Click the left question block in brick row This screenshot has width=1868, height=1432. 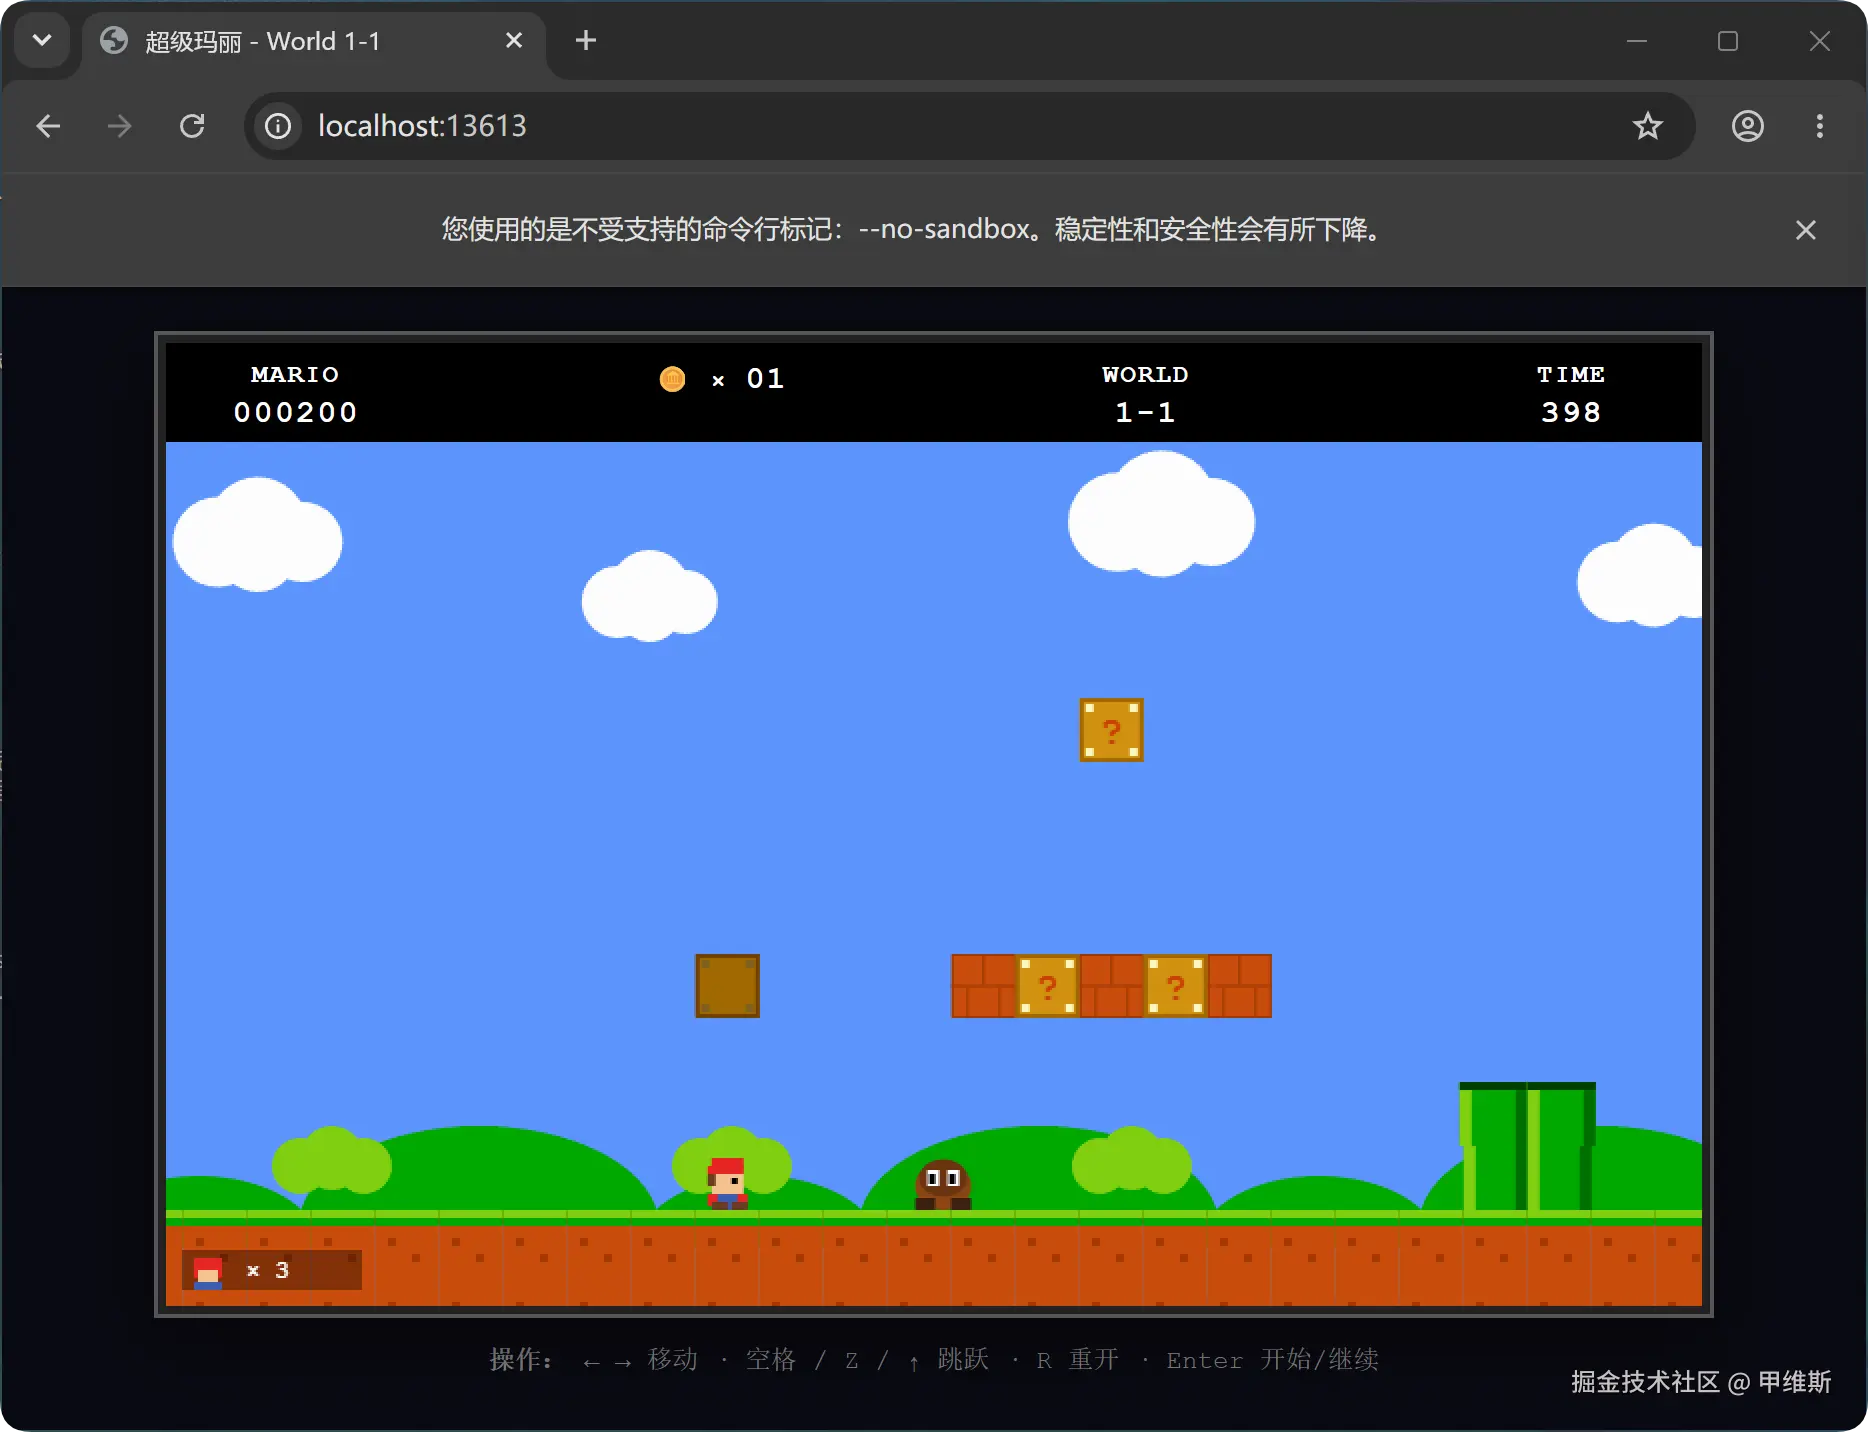click(1047, 986)
